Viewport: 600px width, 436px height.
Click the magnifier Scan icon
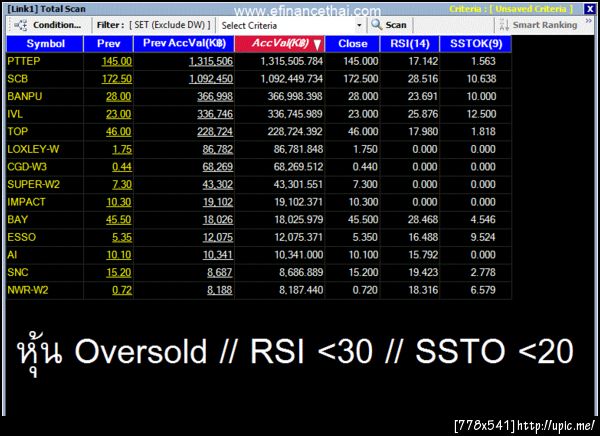click(377, 25)
